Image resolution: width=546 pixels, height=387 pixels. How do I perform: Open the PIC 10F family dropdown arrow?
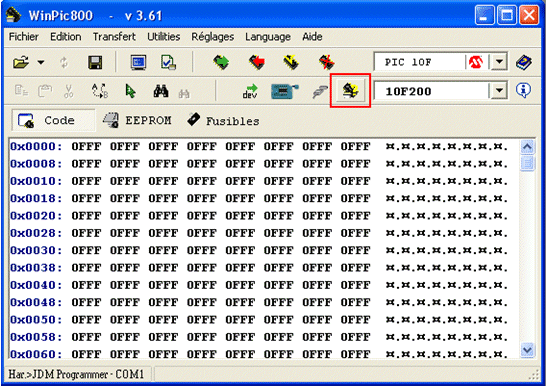pyautogui.click(x=499, y=62)
